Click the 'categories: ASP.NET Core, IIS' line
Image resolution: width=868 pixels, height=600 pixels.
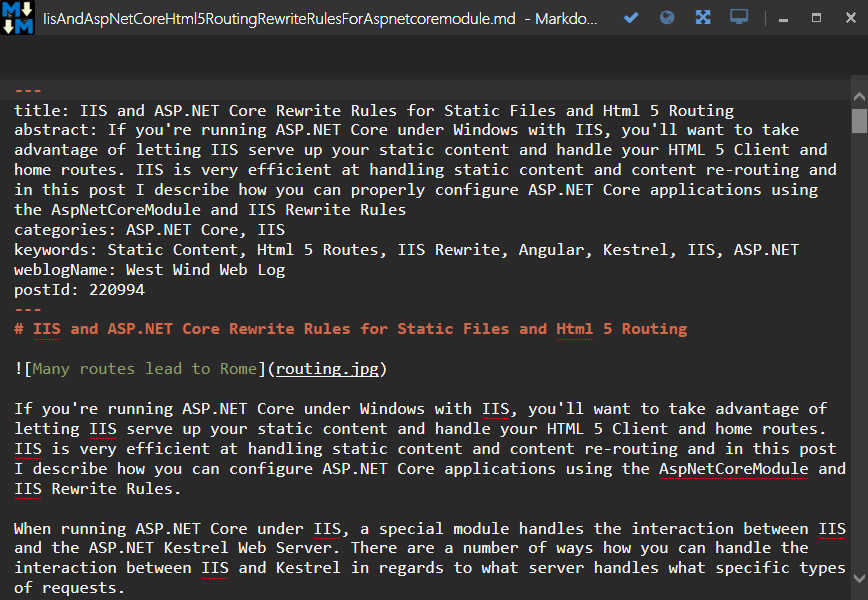(x=149, y=230)
